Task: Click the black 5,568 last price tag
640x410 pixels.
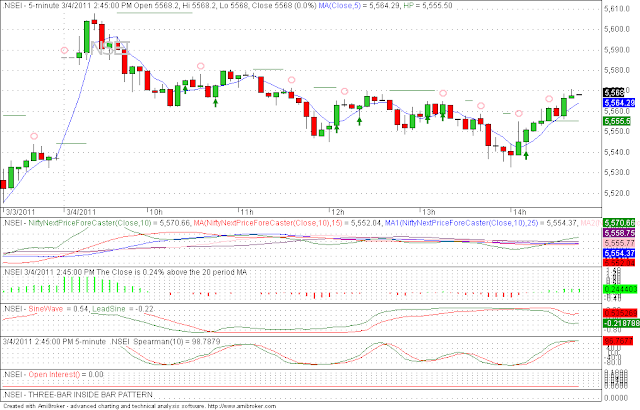Action: point(614,92)
